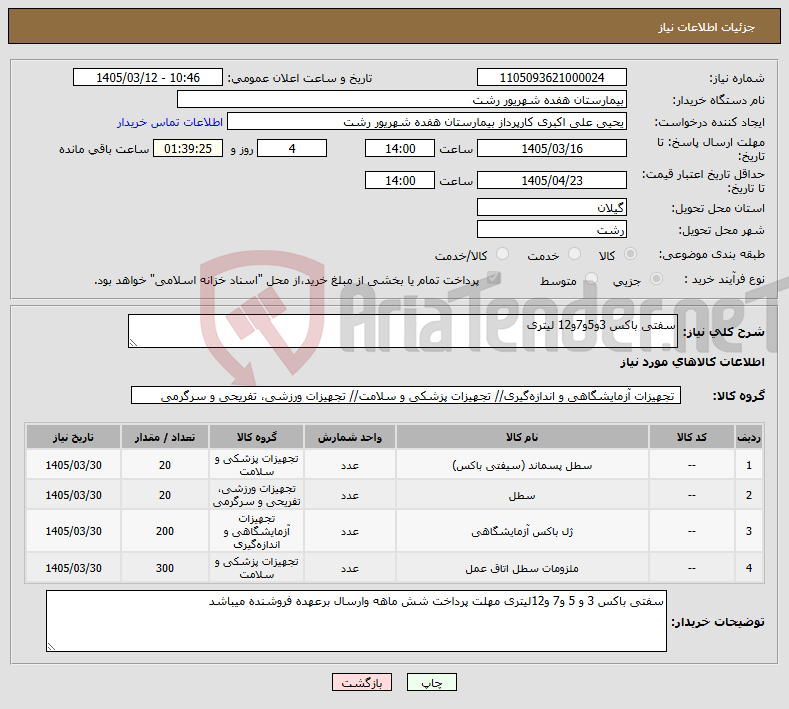Click the announcement date field 1405/03/12 - 10:46
The image size is (789, 709).
pos(148,77)
